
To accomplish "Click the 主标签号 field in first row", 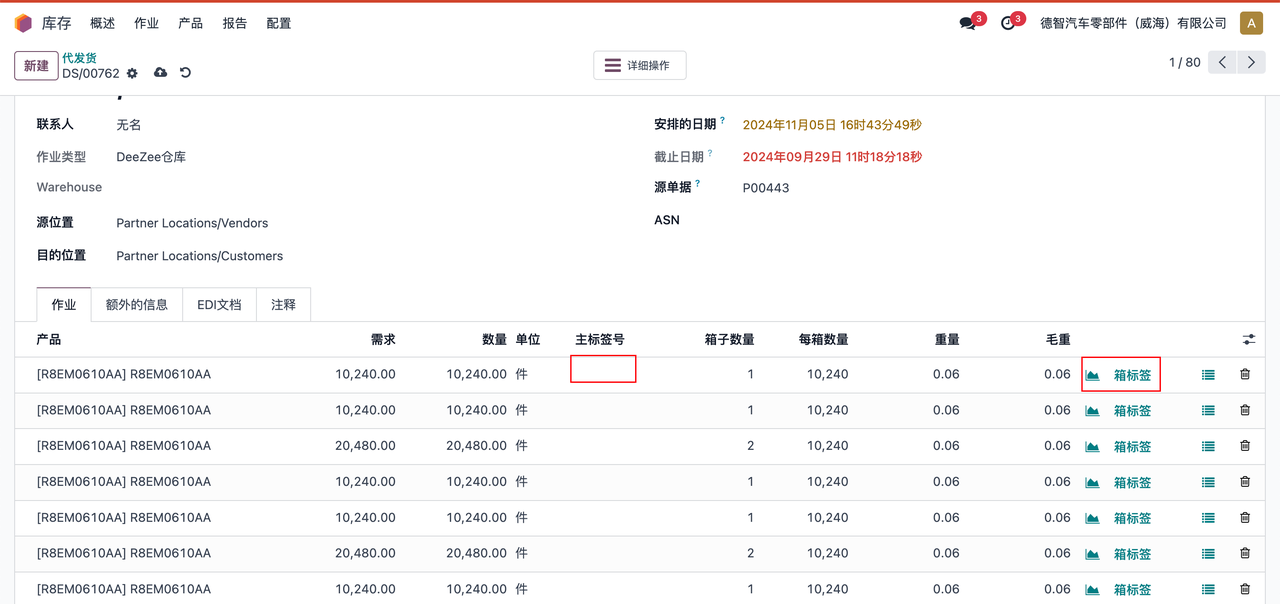I will [603, 369].
